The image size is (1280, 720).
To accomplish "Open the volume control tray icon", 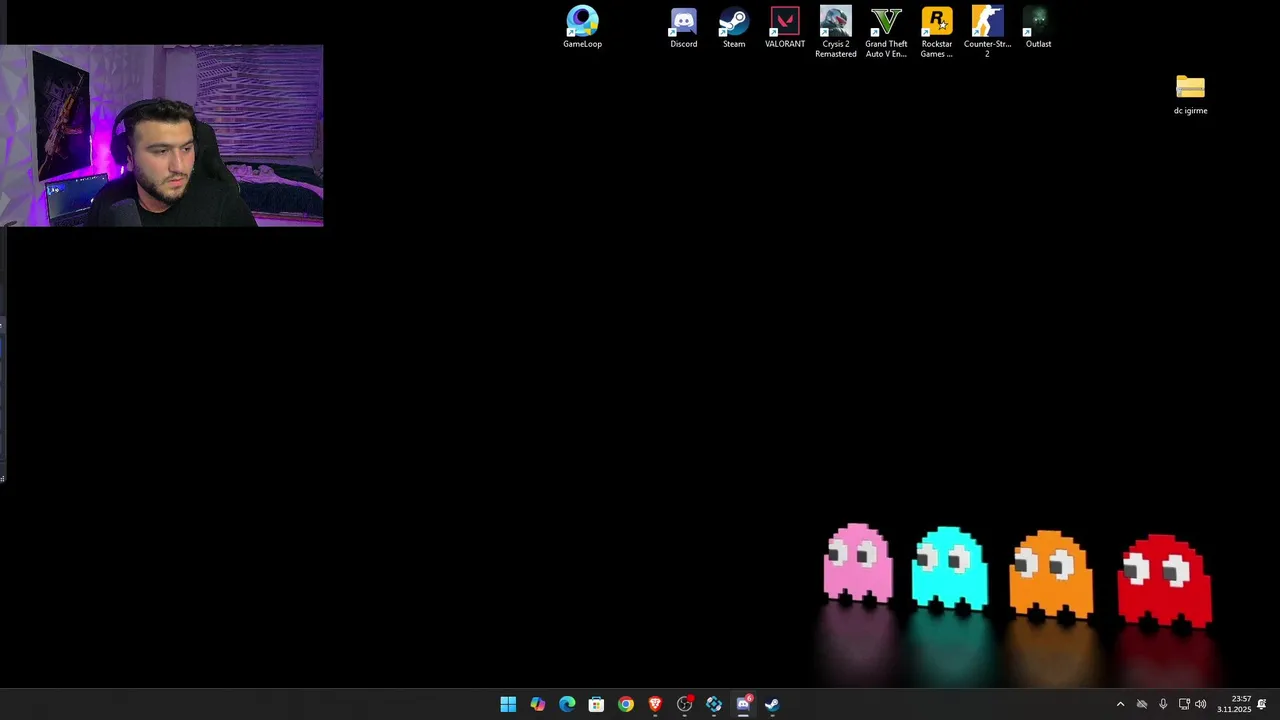I will pyautogui.click(x=1201, y=704).
